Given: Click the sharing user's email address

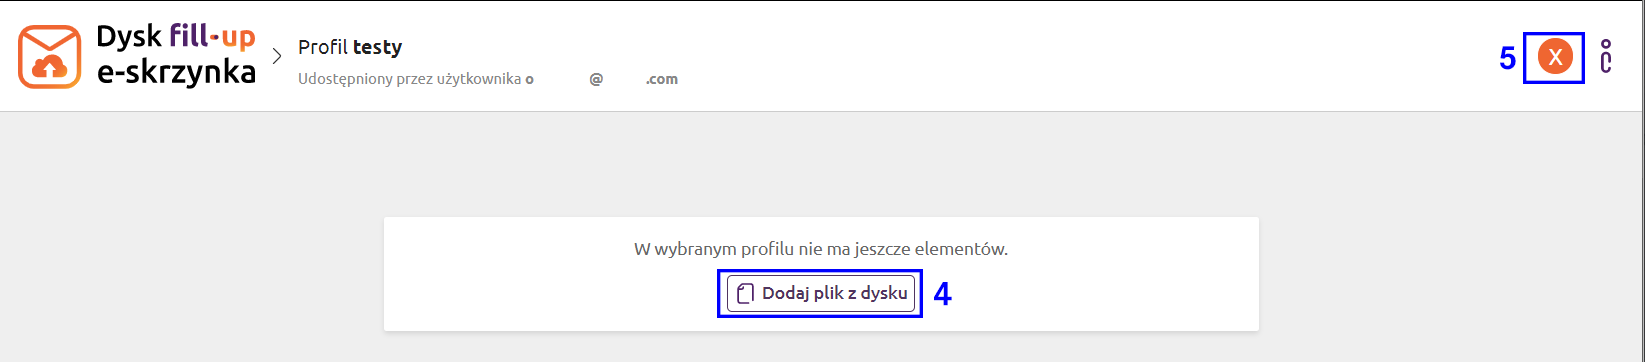Looking at the screenshot, I should [602, 79].
